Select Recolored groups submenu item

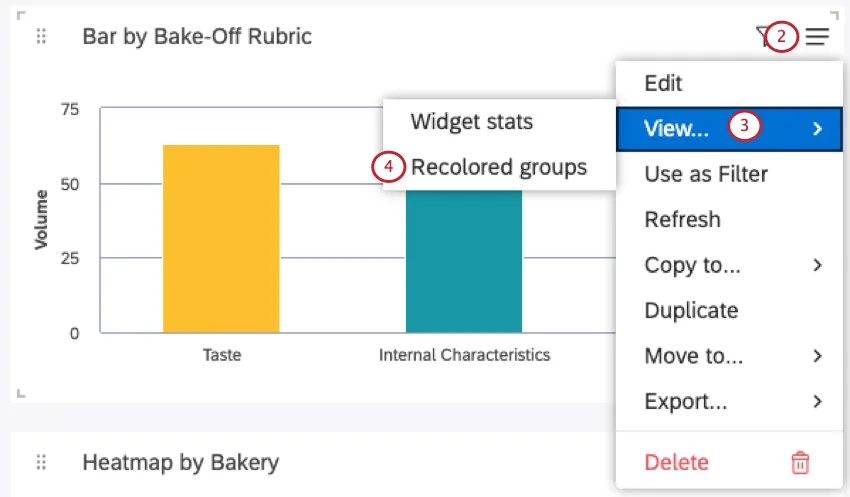coord(499,167)
